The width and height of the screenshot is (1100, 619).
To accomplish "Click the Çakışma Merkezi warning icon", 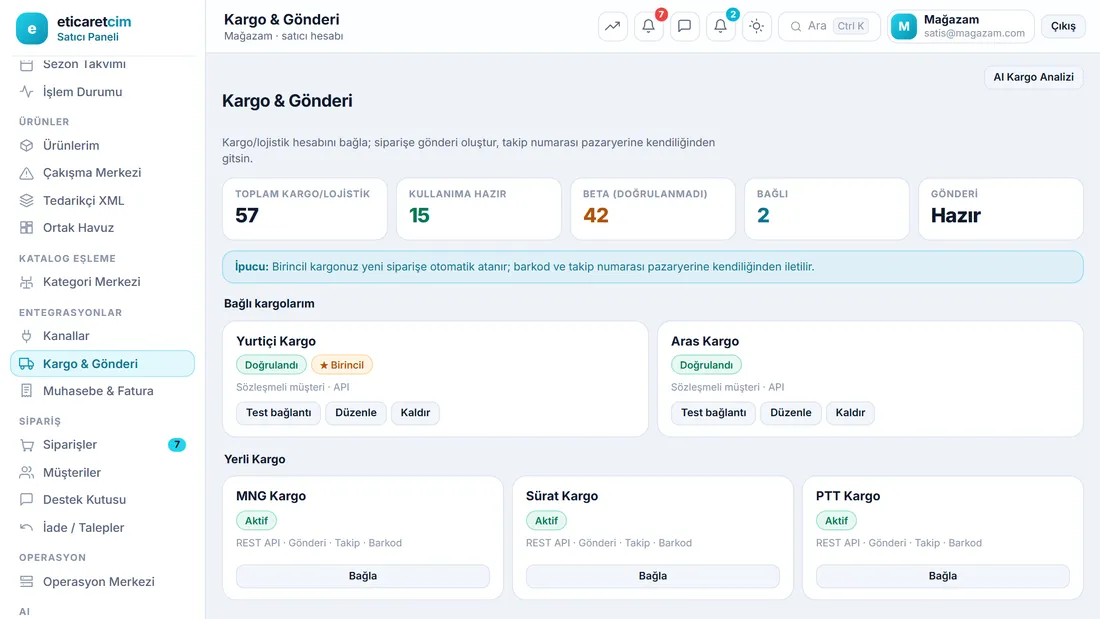I will (27, 173).
